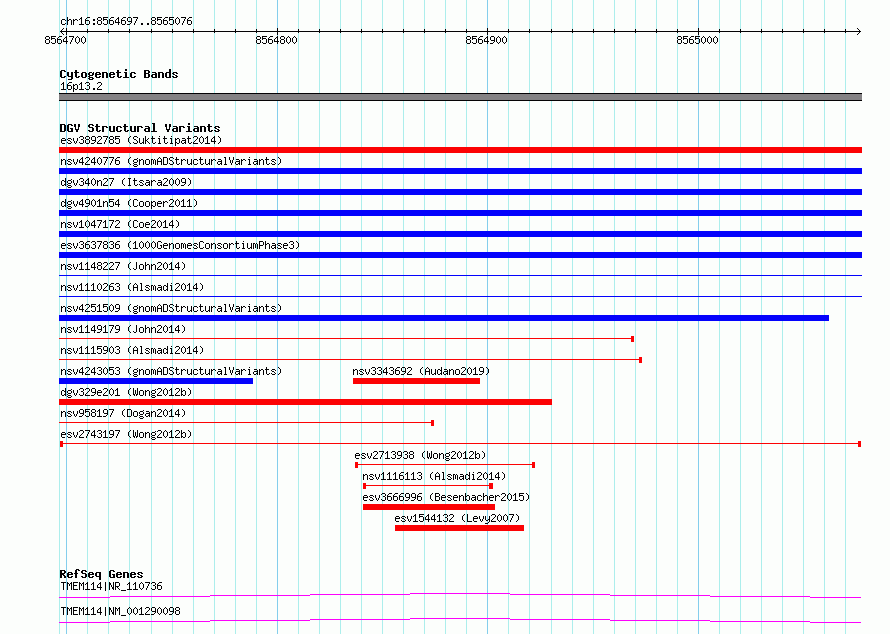Open the nsv4240776 (gnomADStructuralVariants) label
Viewport: 890px width, 634px height.
[x=171, y=161]
